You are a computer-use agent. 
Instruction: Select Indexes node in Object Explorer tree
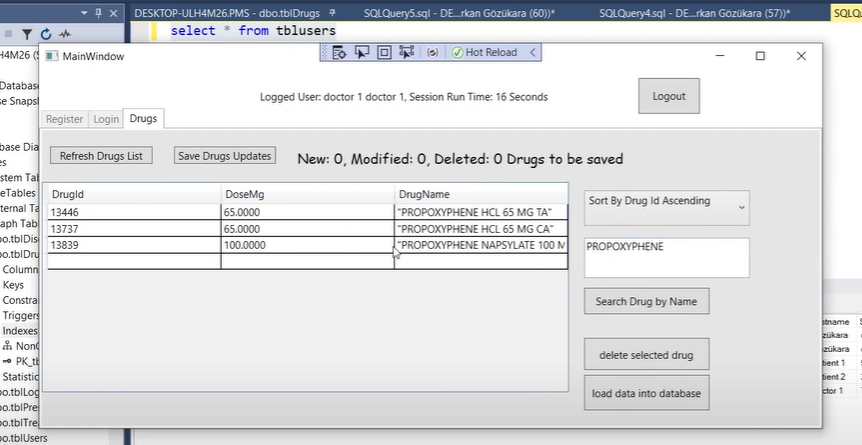click(20, 331)
